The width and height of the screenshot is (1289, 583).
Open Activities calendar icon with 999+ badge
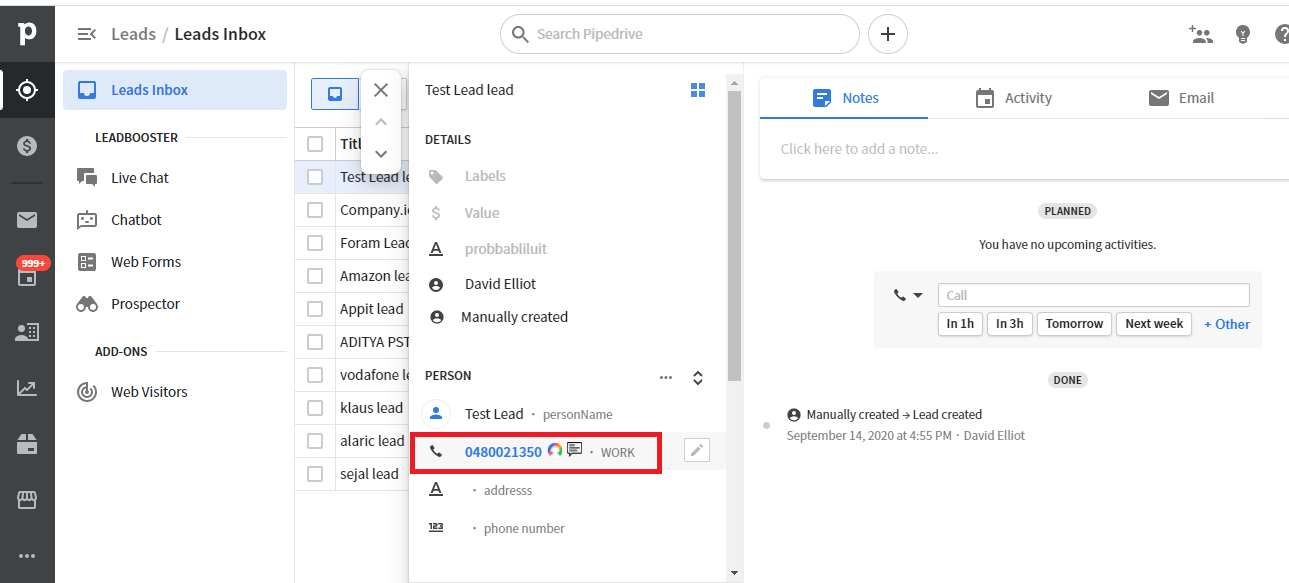click(x=27, y=272)
